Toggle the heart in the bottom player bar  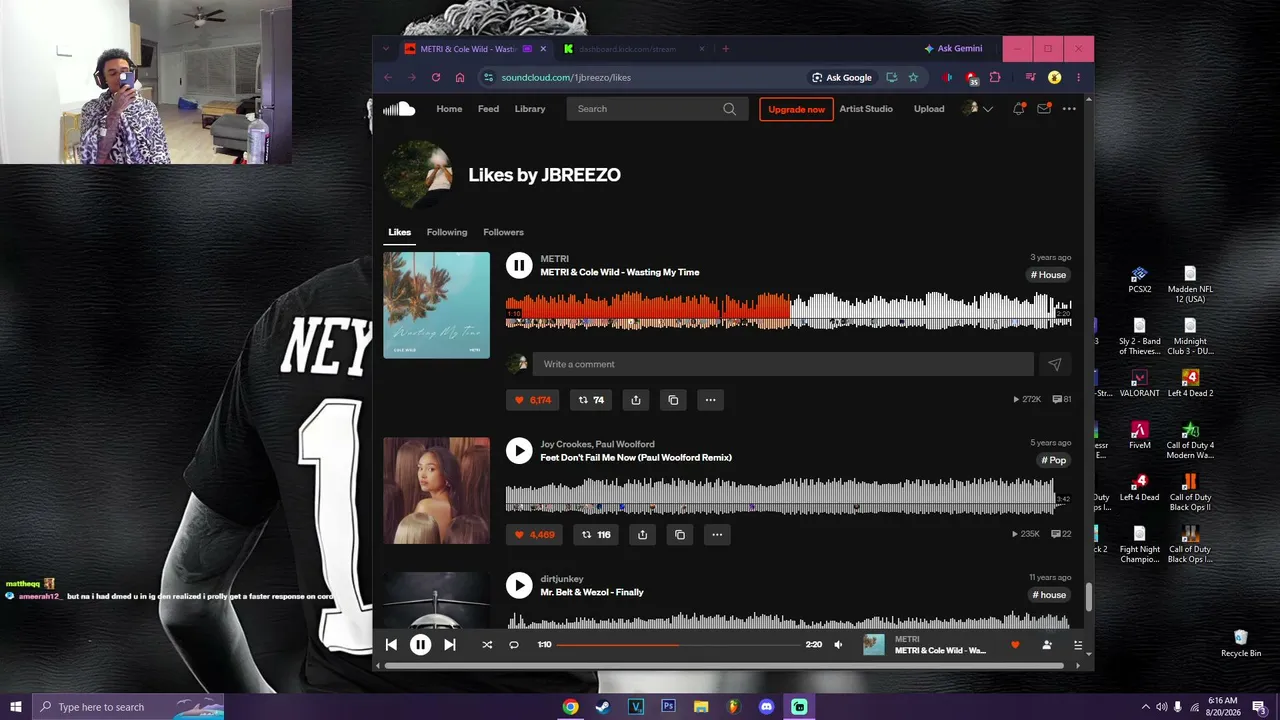[x=1015, y=645]
